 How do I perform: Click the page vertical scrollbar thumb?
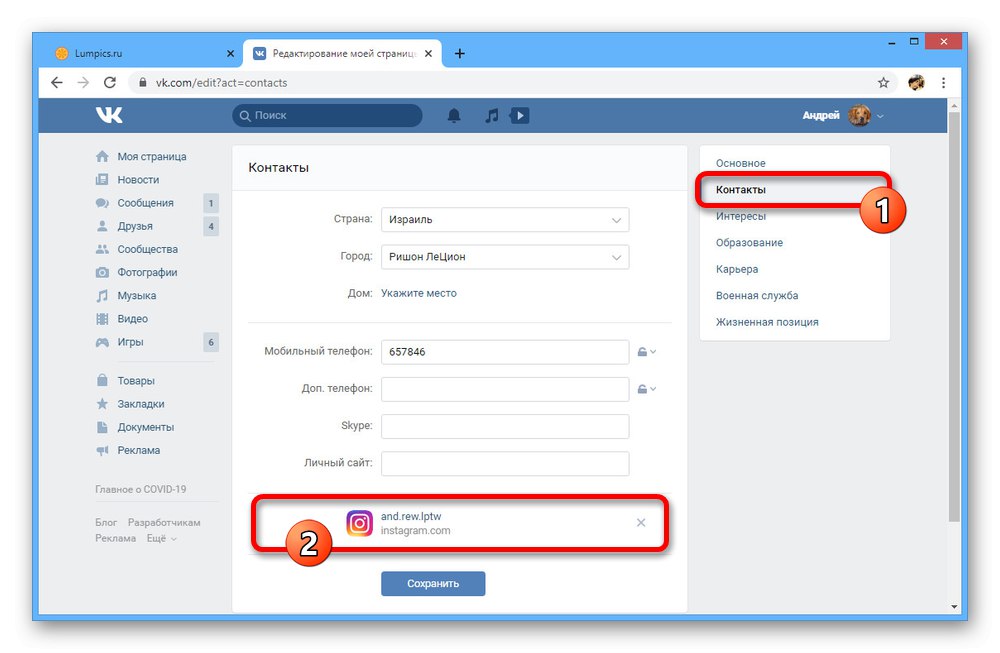[954, 316]
